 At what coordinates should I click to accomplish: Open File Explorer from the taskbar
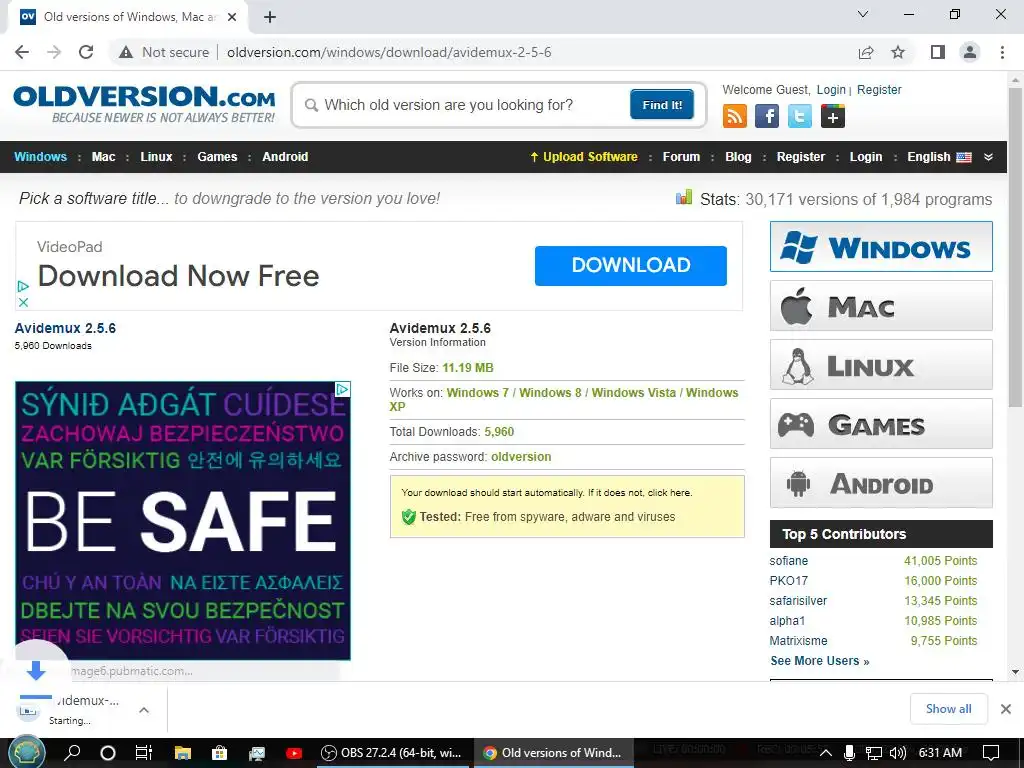pos(183,752)
